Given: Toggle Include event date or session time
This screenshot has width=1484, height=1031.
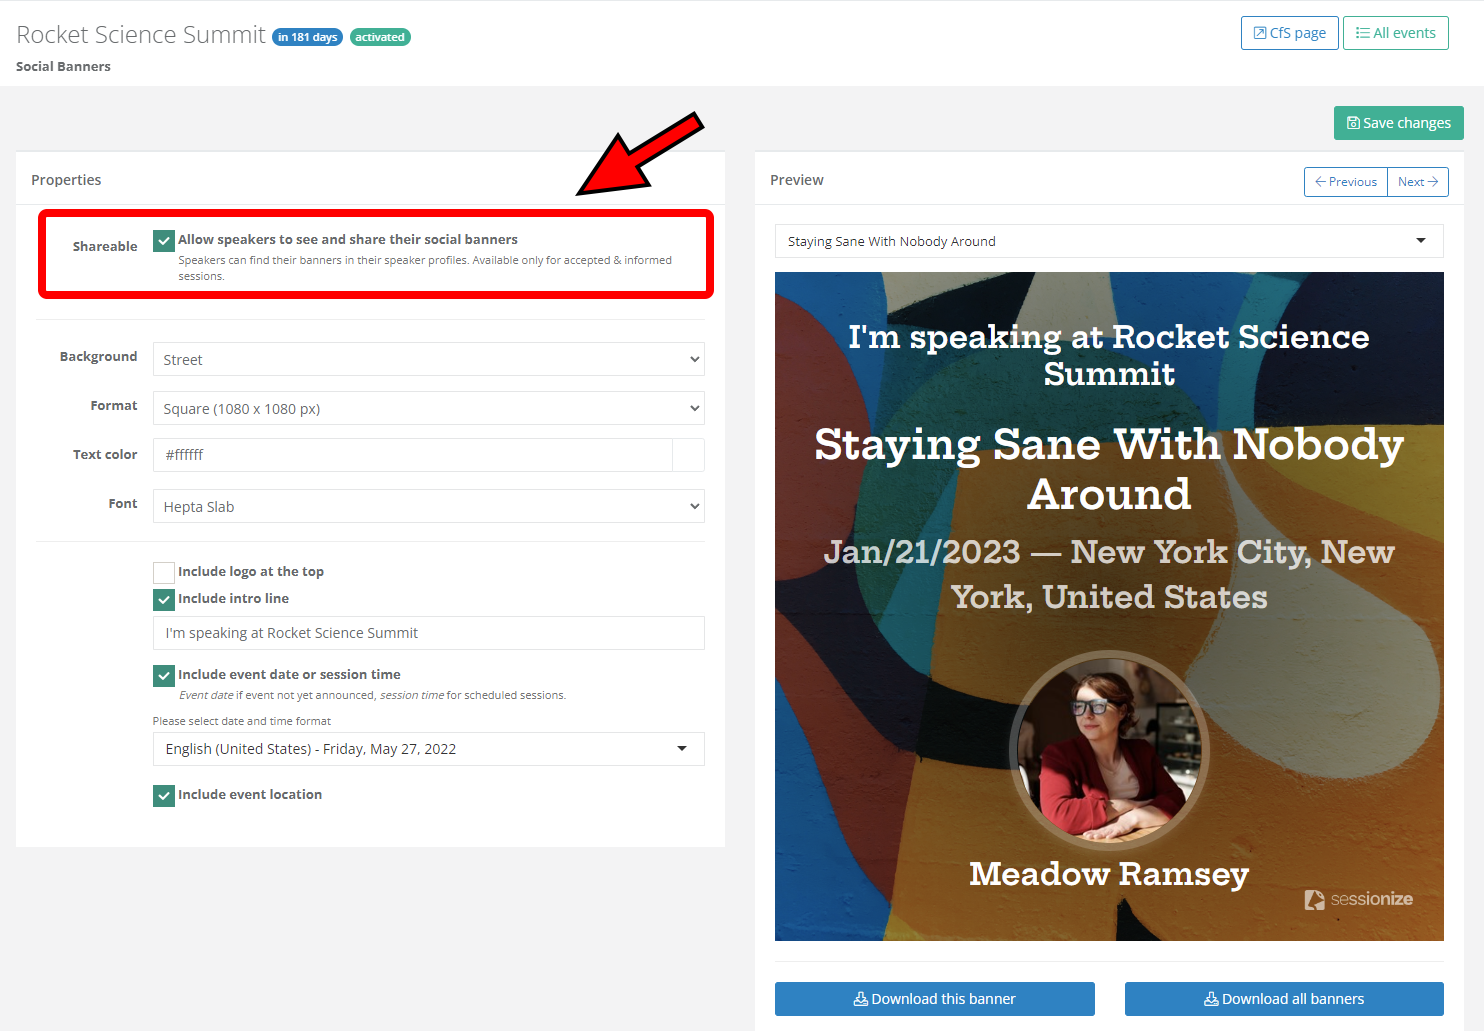Looking at the screenshot, I should [164, 676].
